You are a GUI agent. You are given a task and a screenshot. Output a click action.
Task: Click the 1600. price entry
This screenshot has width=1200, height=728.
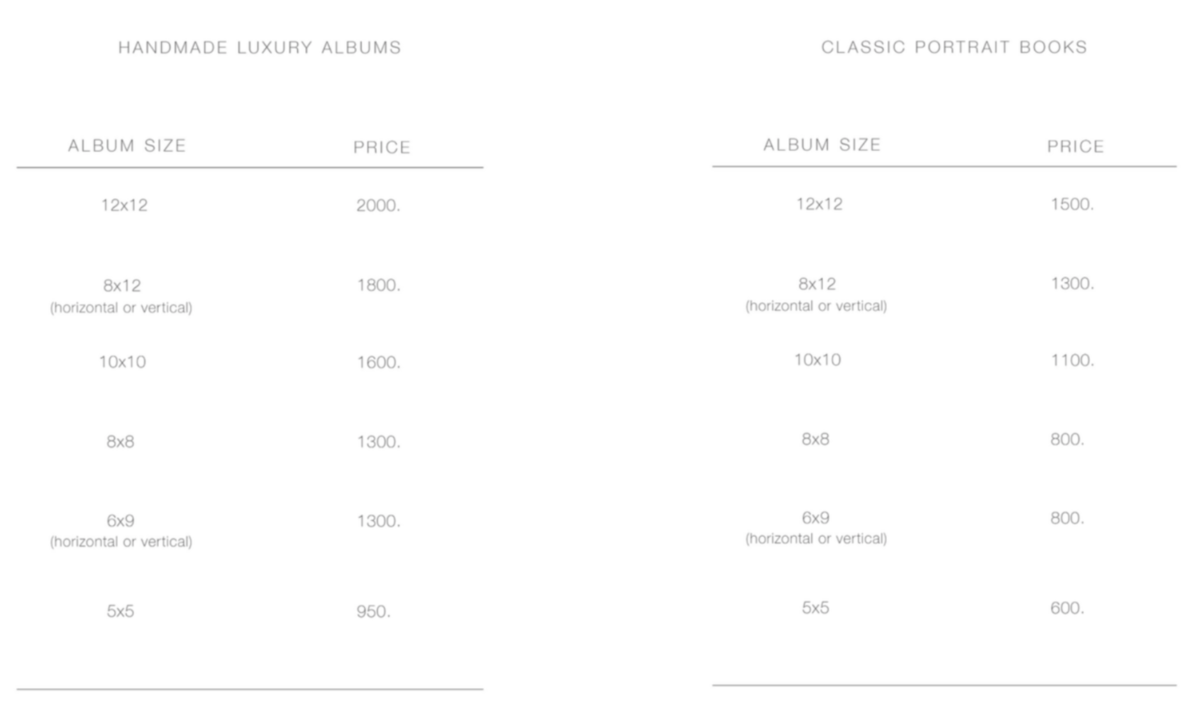(x=378, y=362)
